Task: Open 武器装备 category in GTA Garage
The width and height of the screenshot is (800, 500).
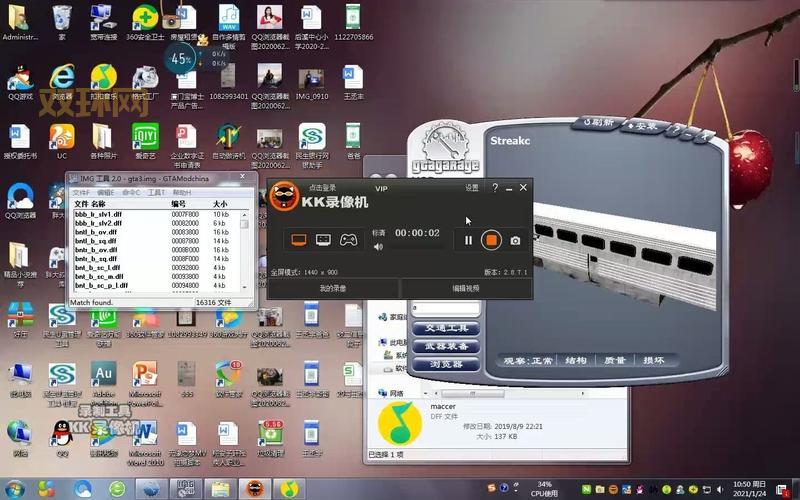Action: (x=446, y=346)
